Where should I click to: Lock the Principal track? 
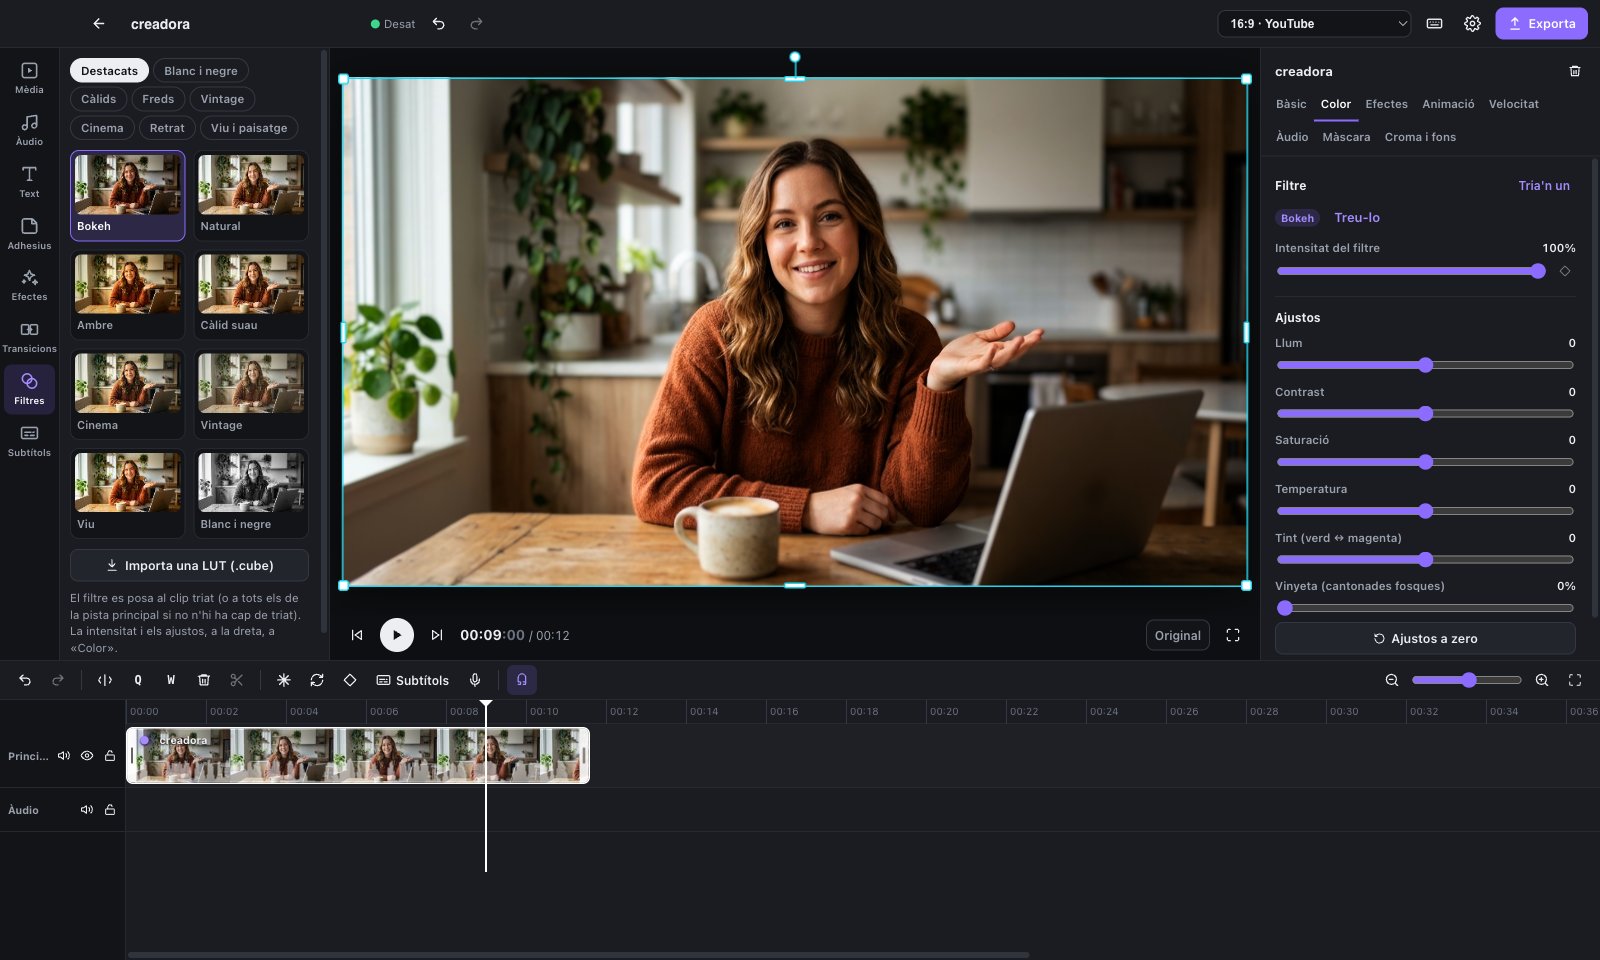tap(110, 756)
